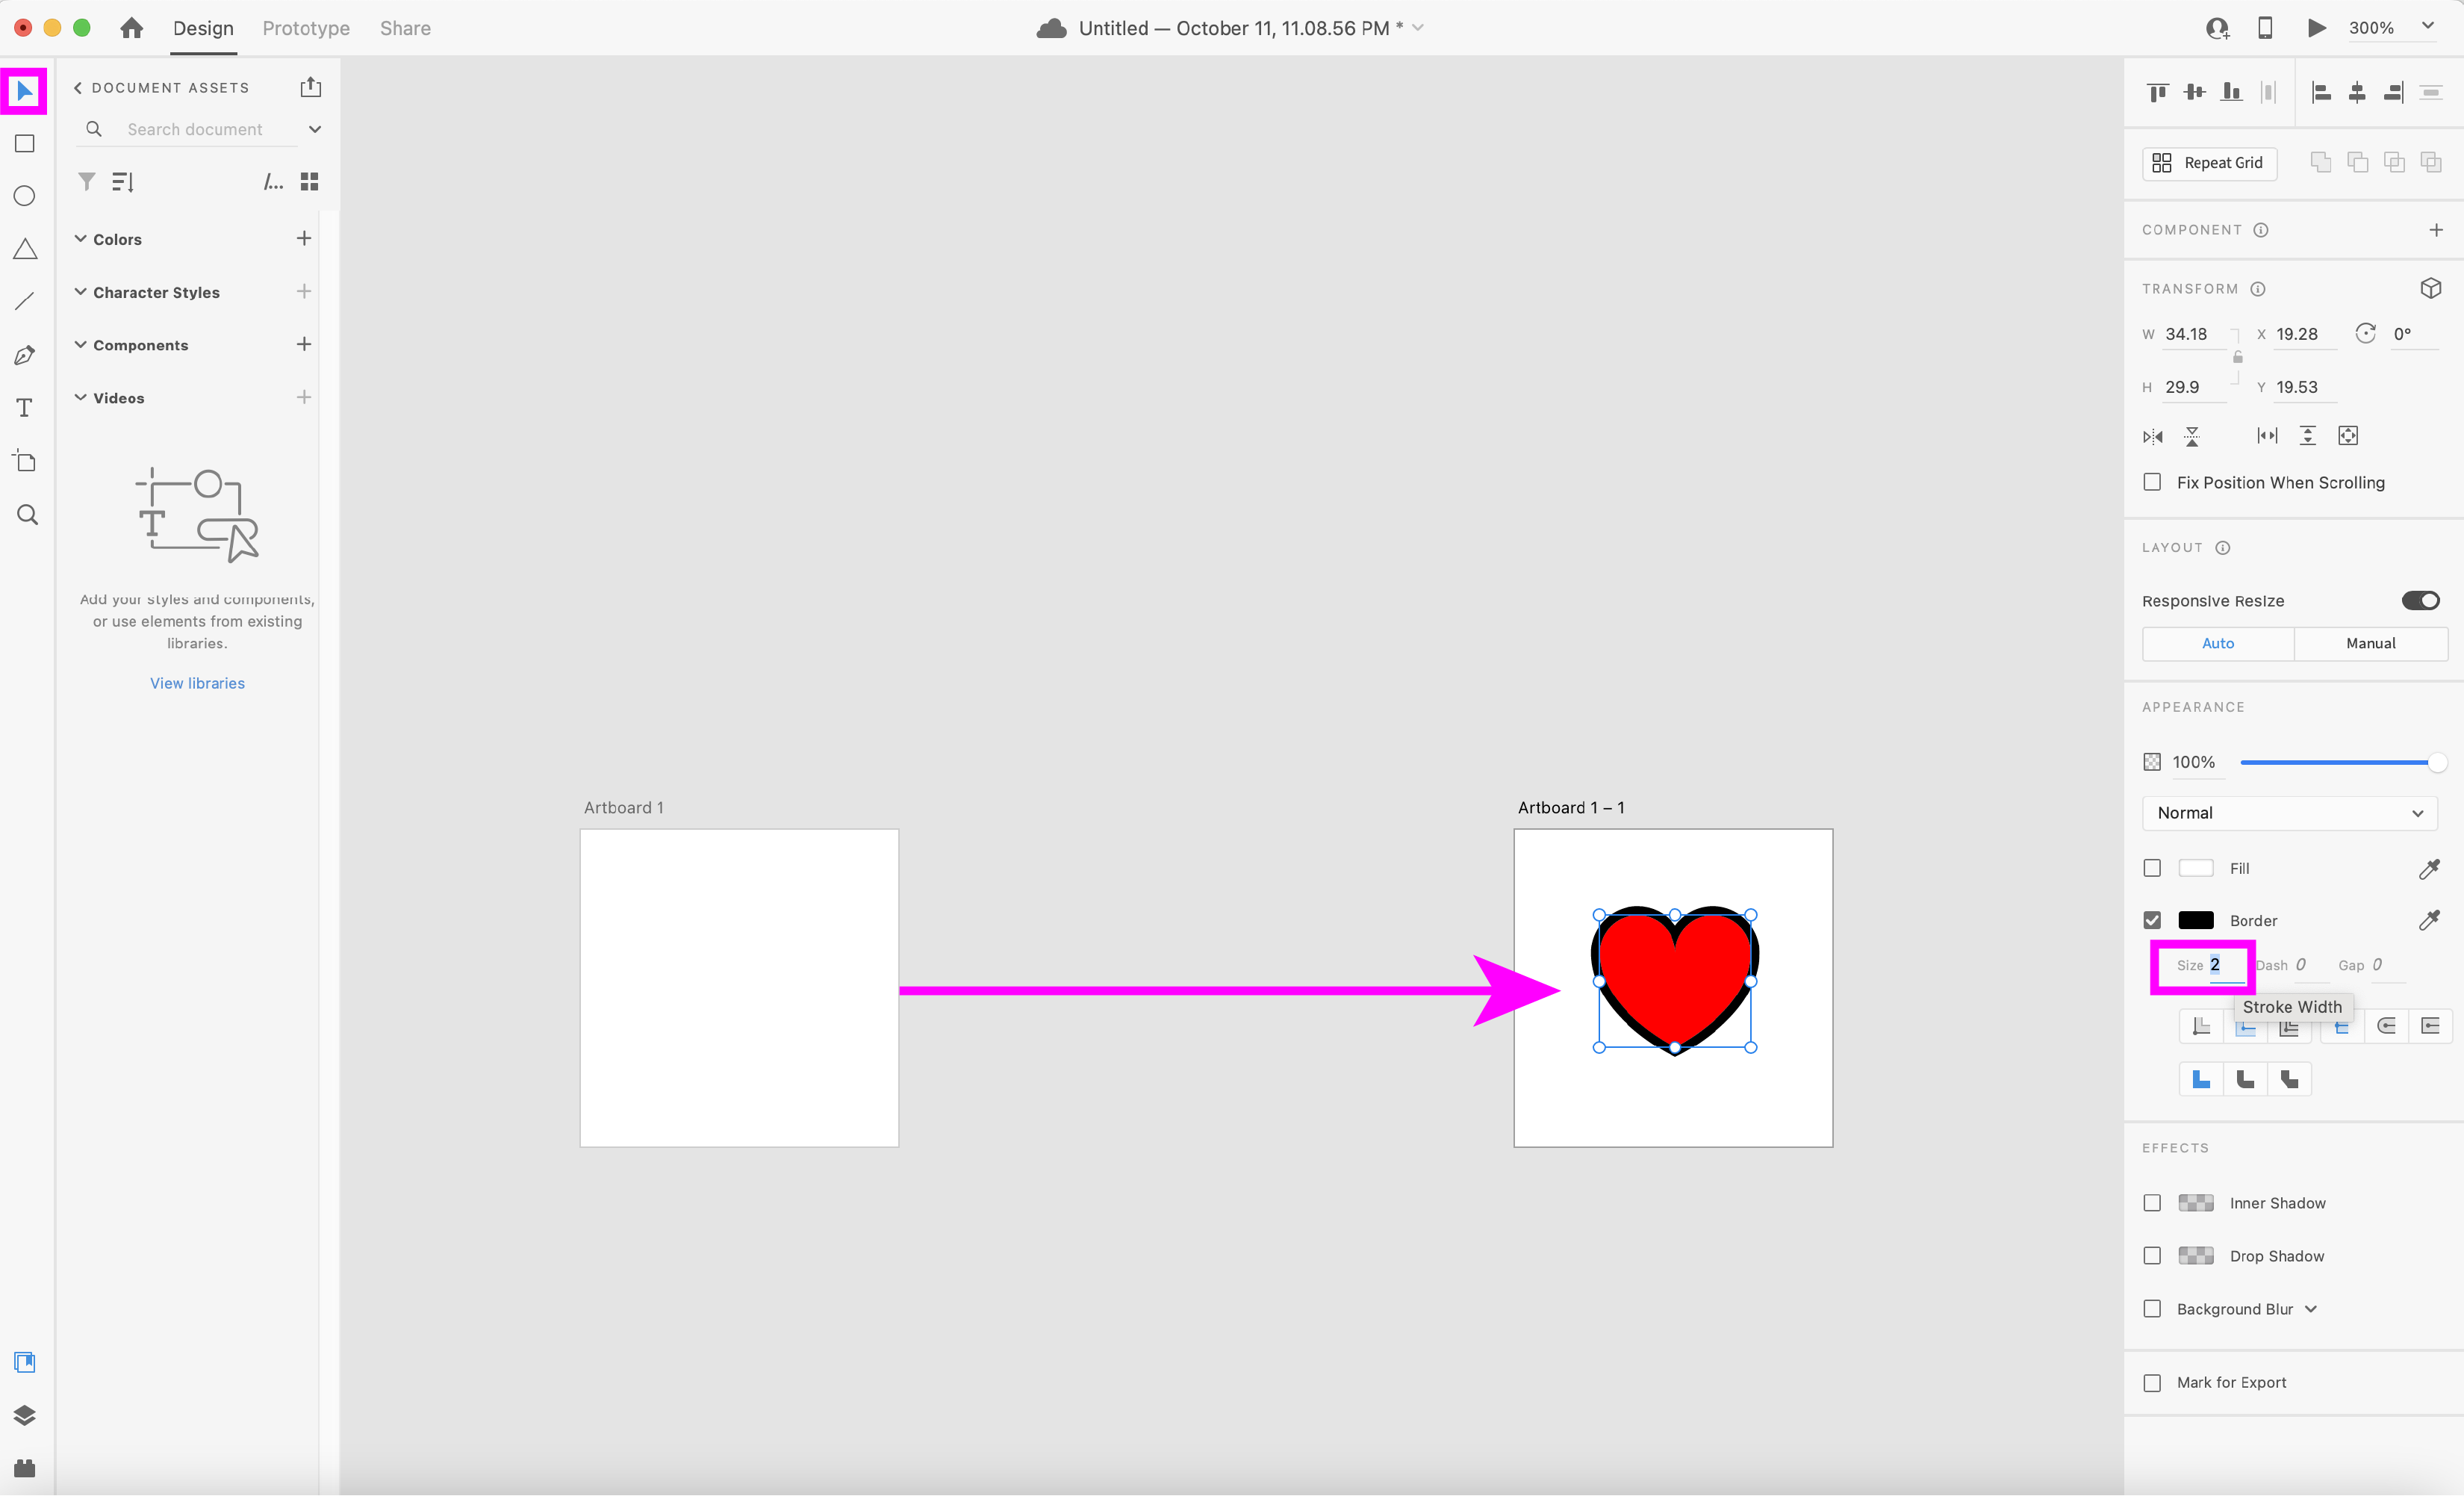Click the Repeat Grid button

2209,163
